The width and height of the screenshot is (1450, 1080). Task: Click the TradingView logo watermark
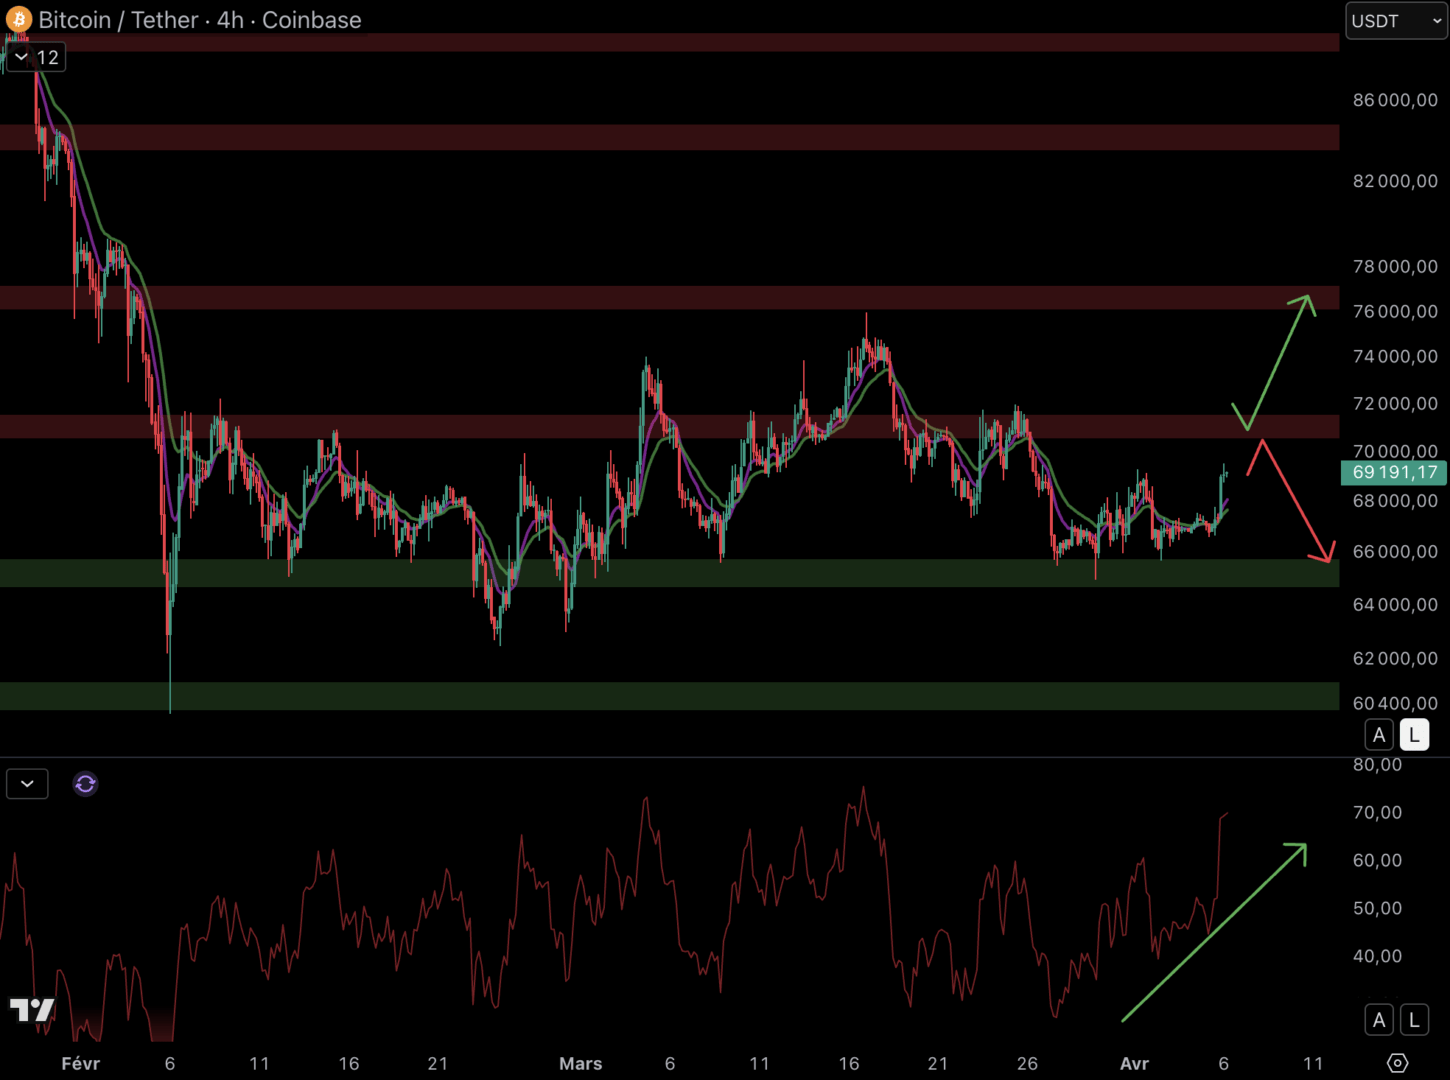pos(32,1010)
